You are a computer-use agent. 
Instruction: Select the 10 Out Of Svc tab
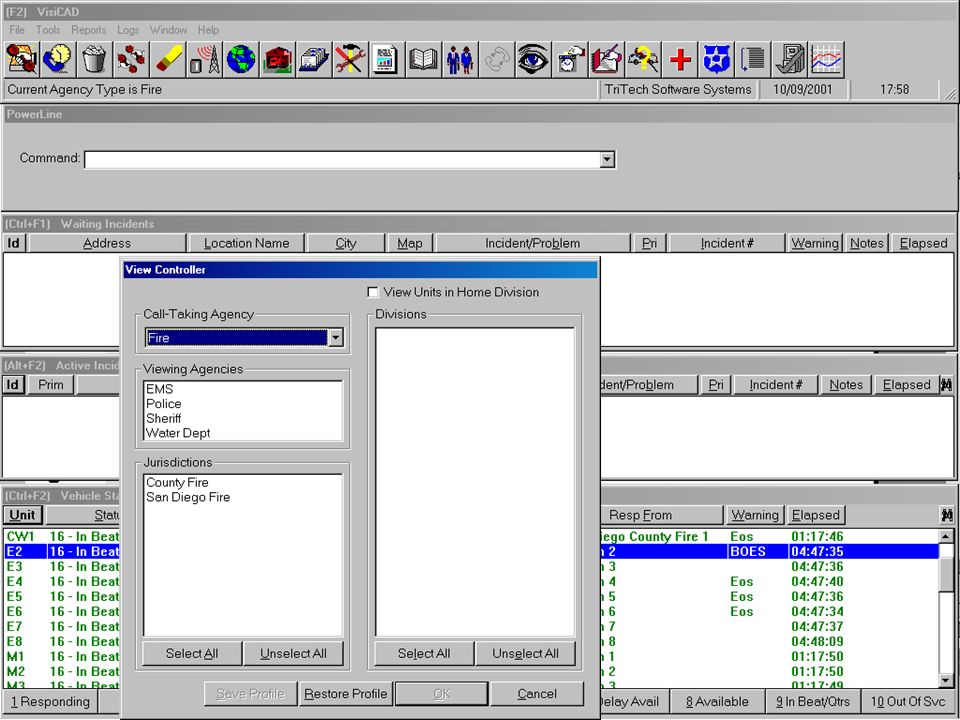908,702
